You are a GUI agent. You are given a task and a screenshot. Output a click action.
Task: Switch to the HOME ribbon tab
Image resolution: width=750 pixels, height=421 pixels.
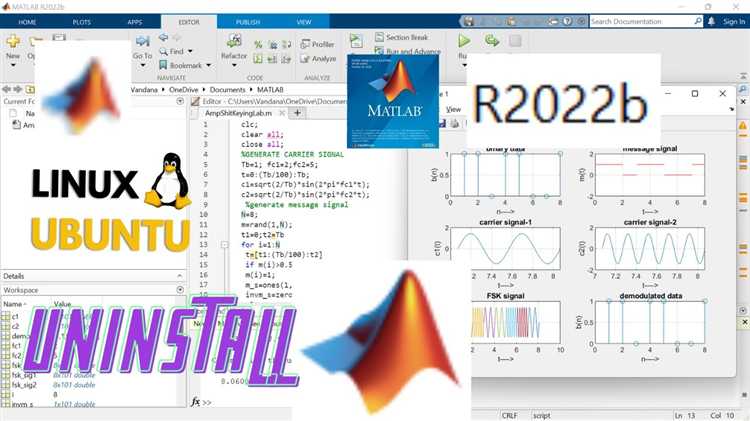27,22
